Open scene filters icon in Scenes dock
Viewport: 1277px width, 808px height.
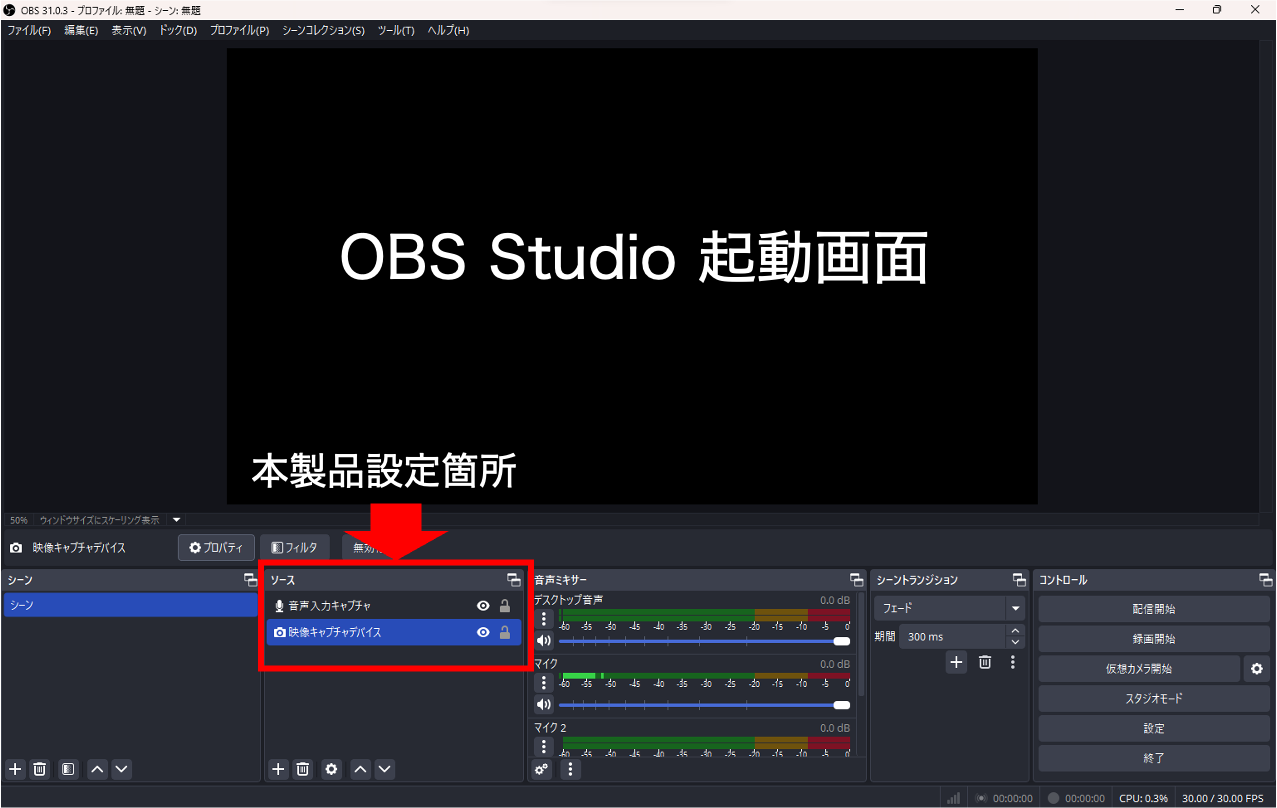pyautogui.click(x=67, y=769)
